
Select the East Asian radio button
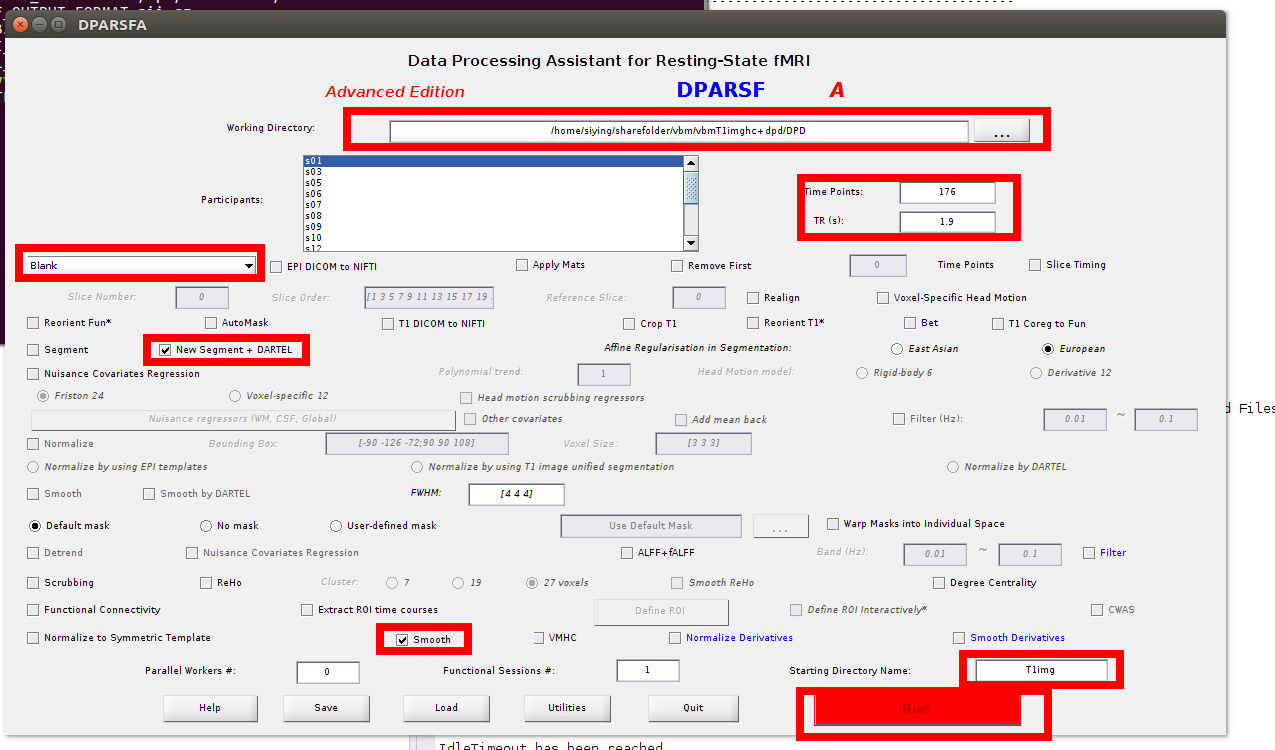coord(897,349)
